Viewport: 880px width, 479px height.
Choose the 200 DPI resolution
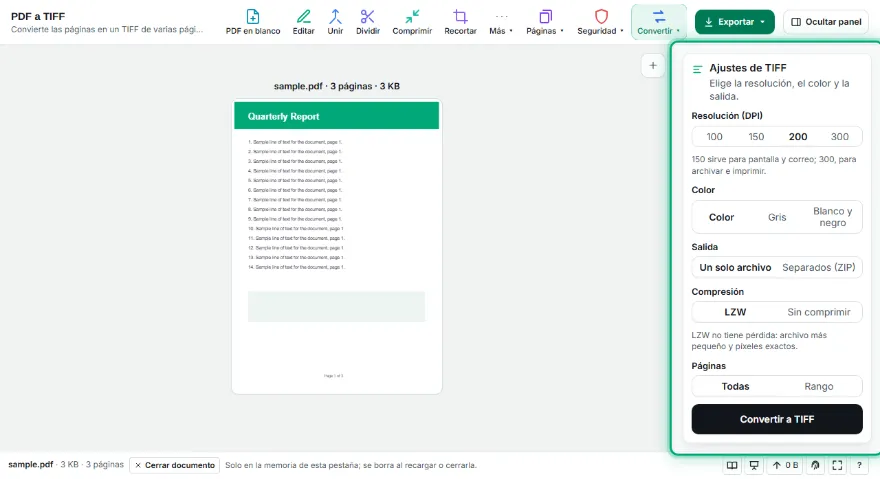(x=798, y=136)
